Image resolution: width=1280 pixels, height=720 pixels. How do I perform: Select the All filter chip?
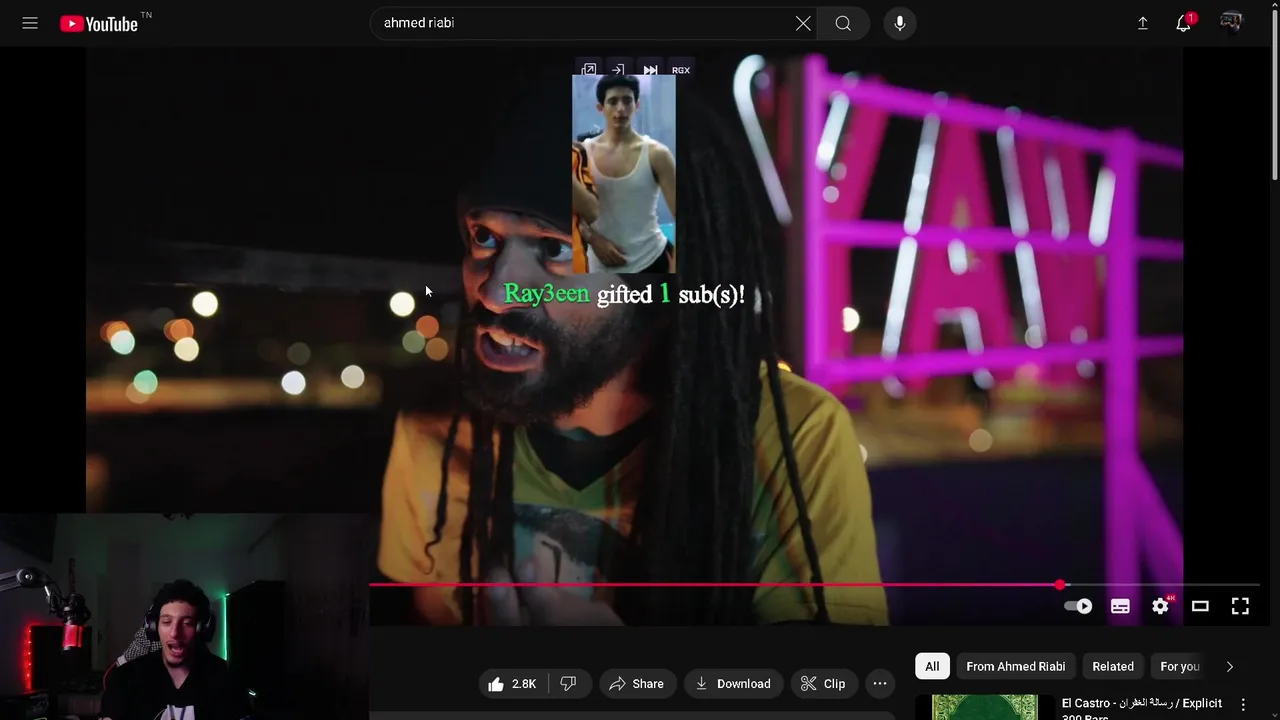click(932, 666)
